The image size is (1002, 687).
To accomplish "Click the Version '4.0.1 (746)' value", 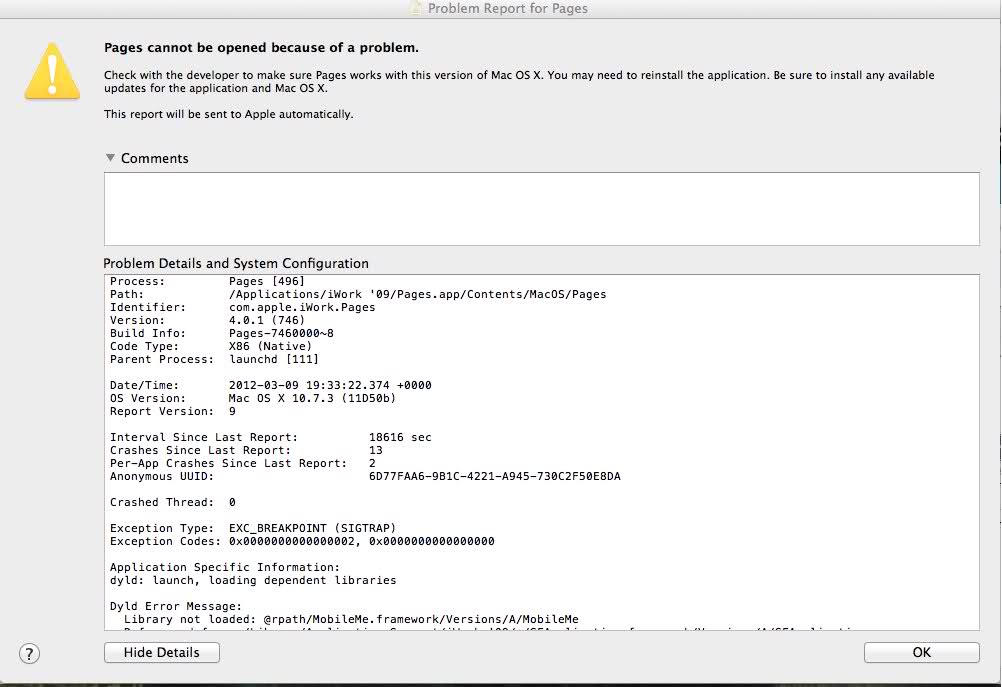I will [266, 320].
